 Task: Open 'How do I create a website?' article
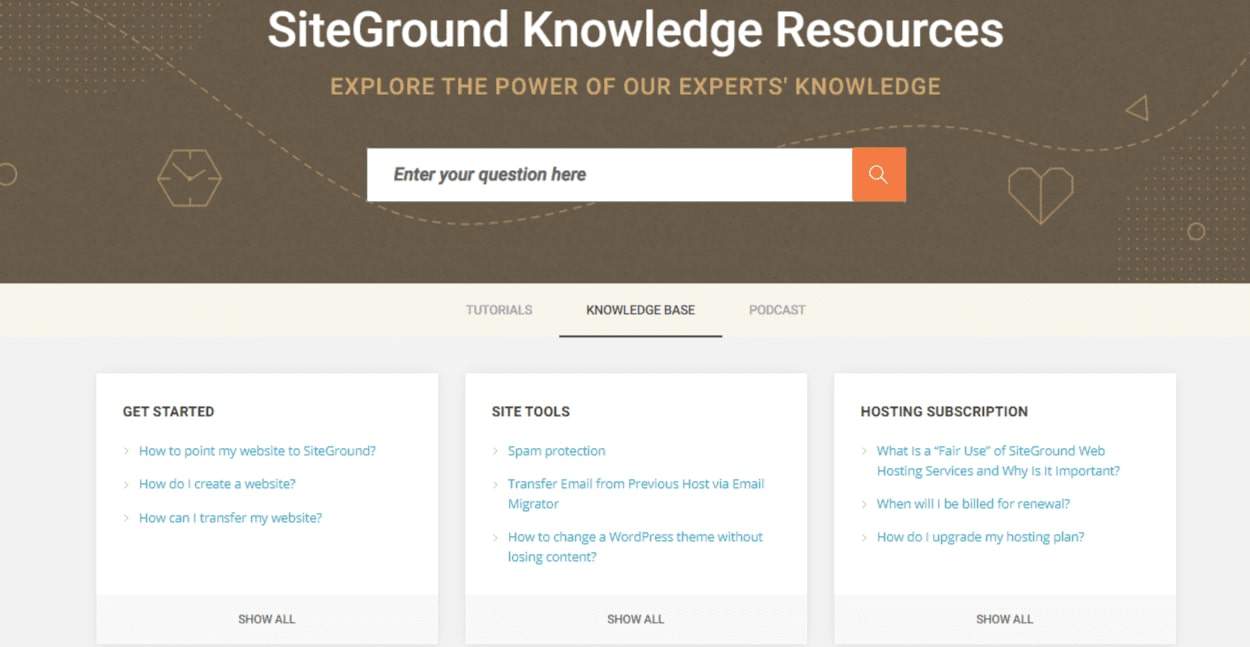pos(217,484)
